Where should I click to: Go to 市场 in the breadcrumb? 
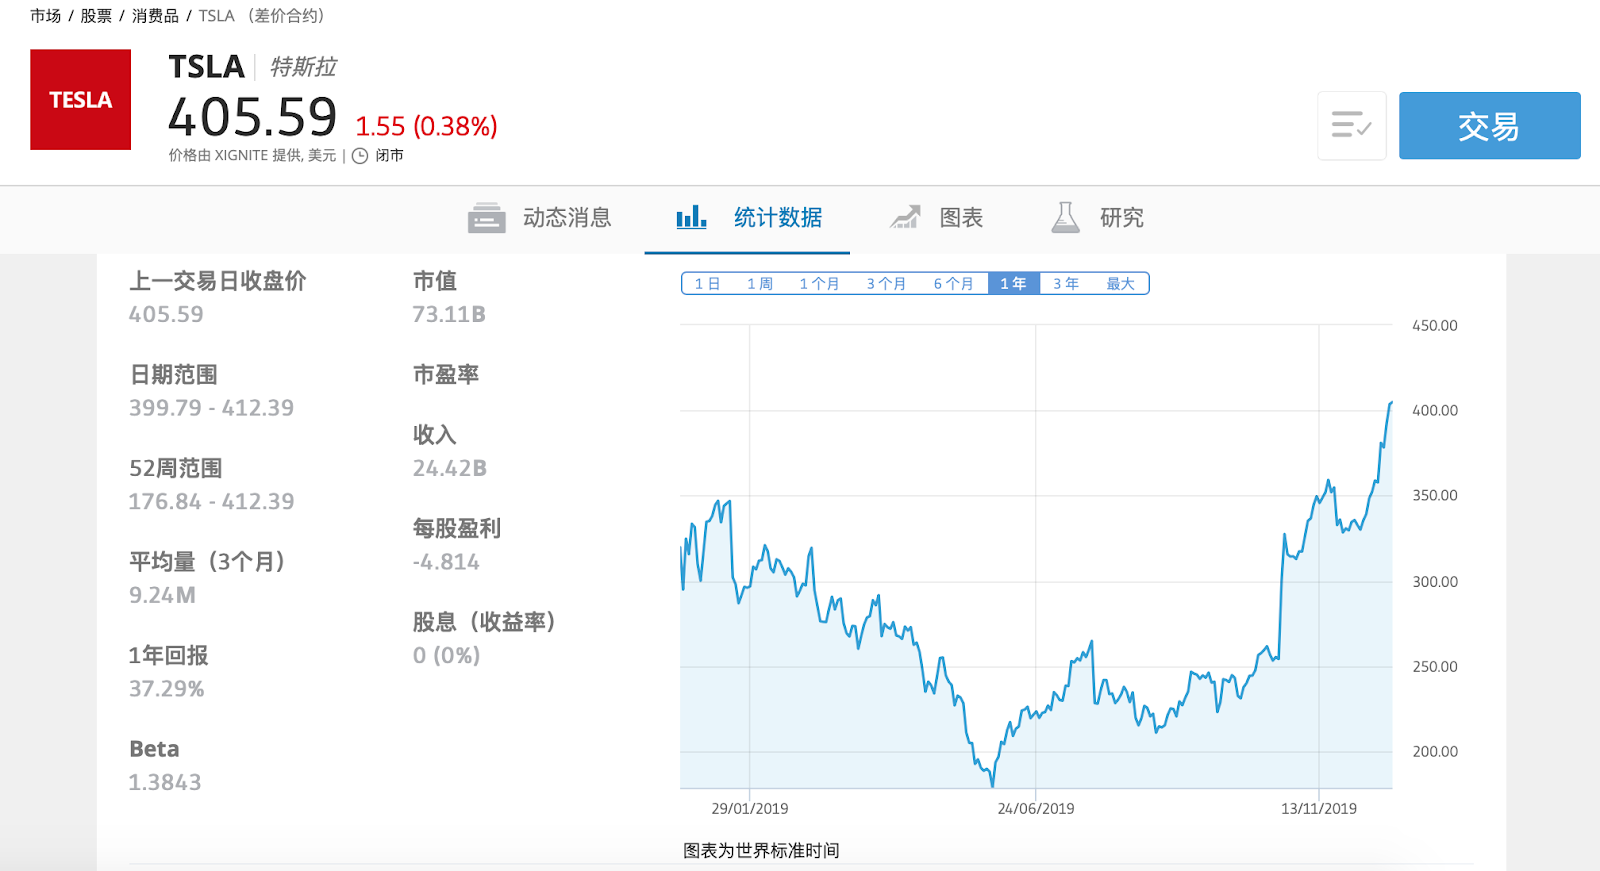pyautogui.click(x=45, y=16)
